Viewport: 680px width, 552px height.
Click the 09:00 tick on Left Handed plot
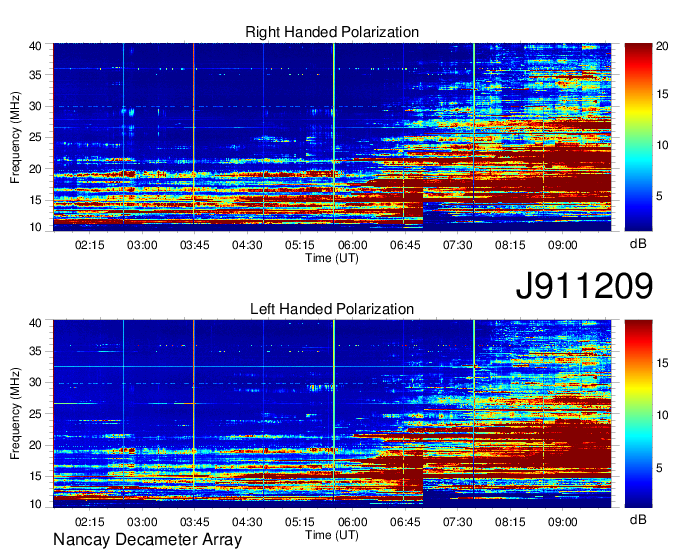coord(562,522)
